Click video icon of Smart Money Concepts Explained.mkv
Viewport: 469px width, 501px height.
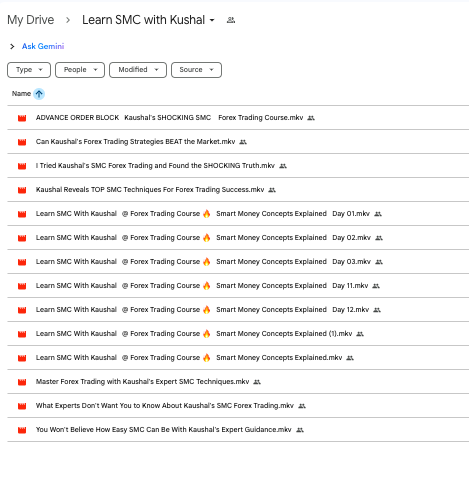22,358
